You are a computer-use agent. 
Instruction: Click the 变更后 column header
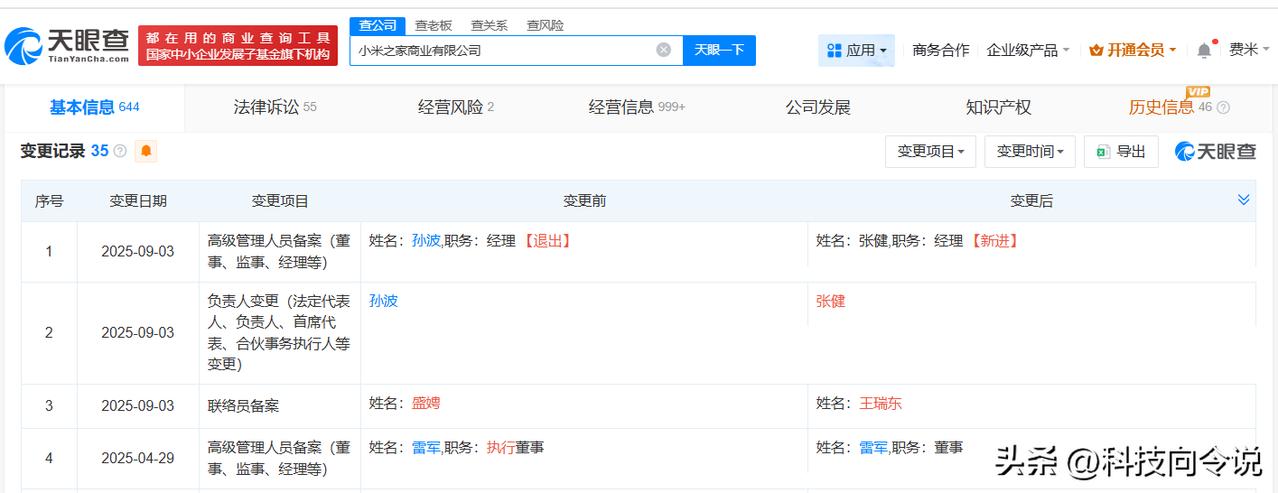tap(1031, 201)
